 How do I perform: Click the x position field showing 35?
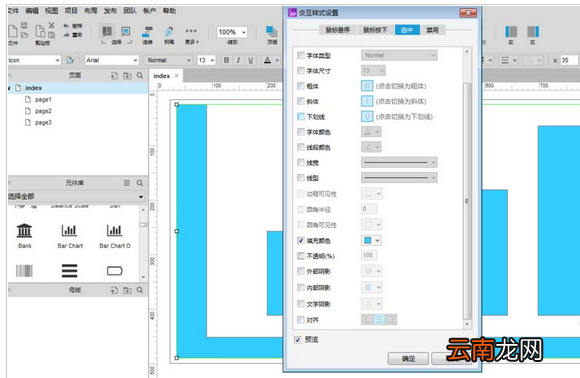pos(568,60)
